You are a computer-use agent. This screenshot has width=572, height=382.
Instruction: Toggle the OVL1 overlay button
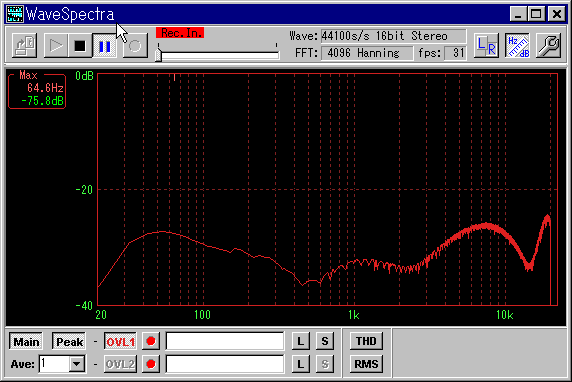point(120,342)
